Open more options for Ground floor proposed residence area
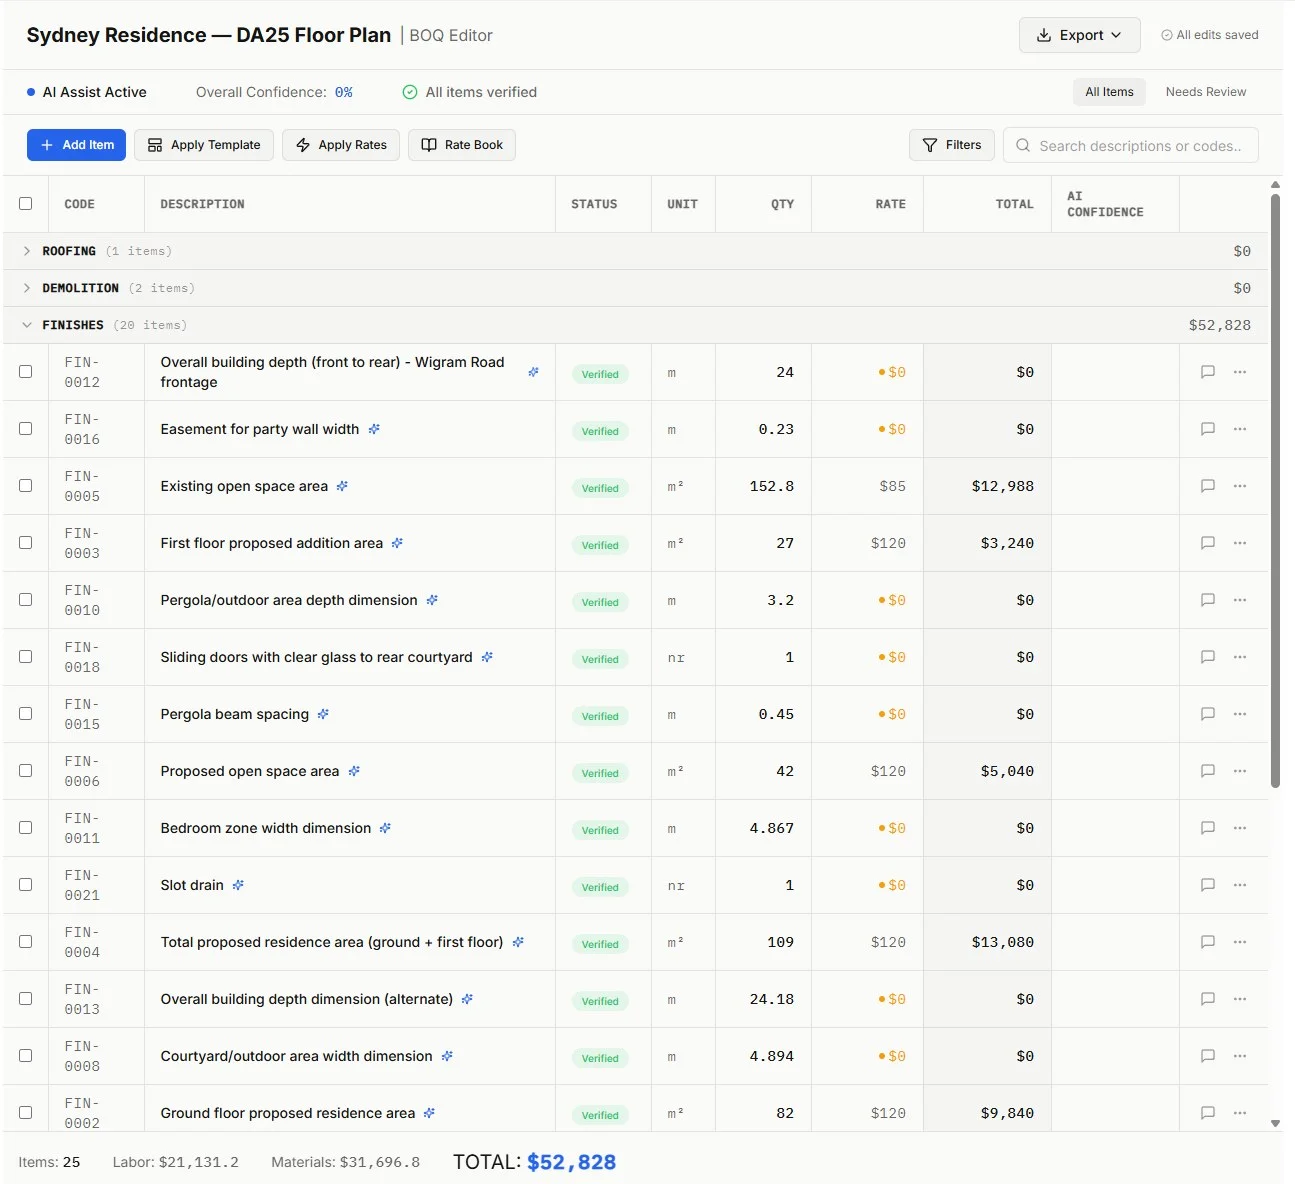Viewport: 1295px width, 1184px height. click(x=1240, y=1113)
